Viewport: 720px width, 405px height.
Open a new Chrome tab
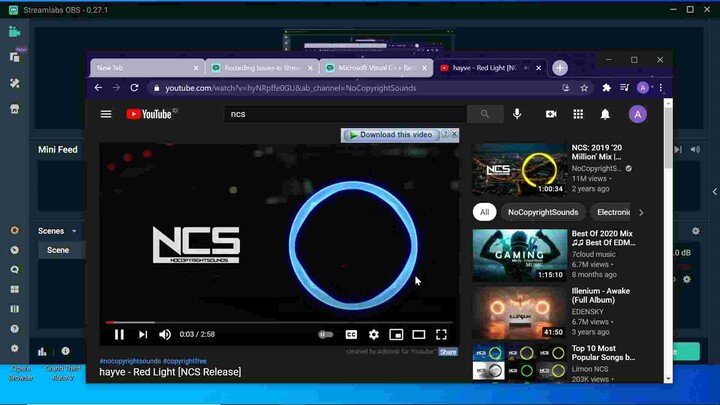(560, 68)
